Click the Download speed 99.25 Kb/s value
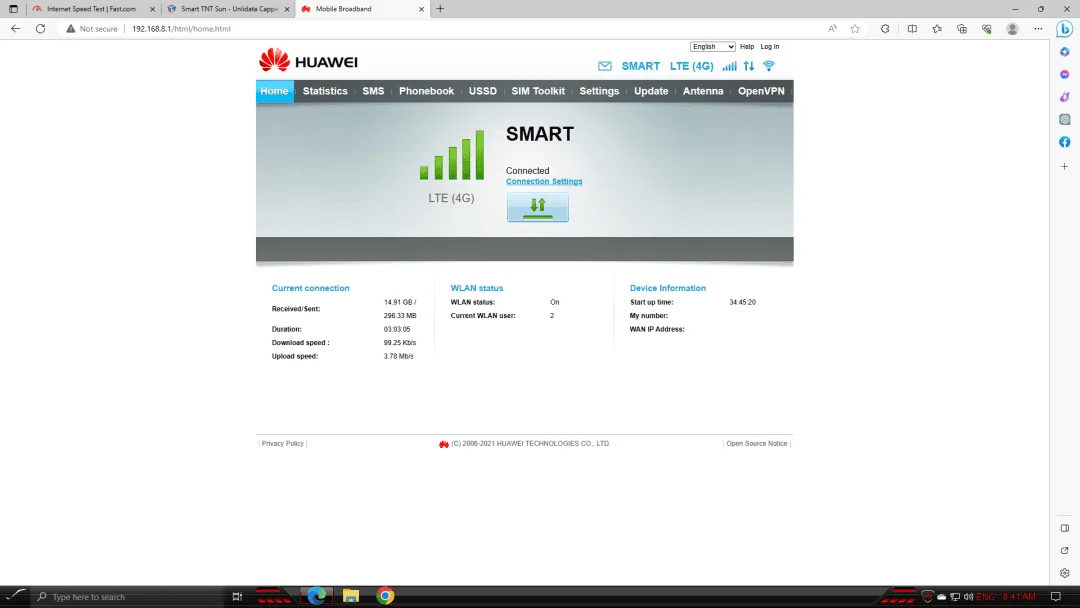This screenshot has width=1080, height=608. point(400,343)
